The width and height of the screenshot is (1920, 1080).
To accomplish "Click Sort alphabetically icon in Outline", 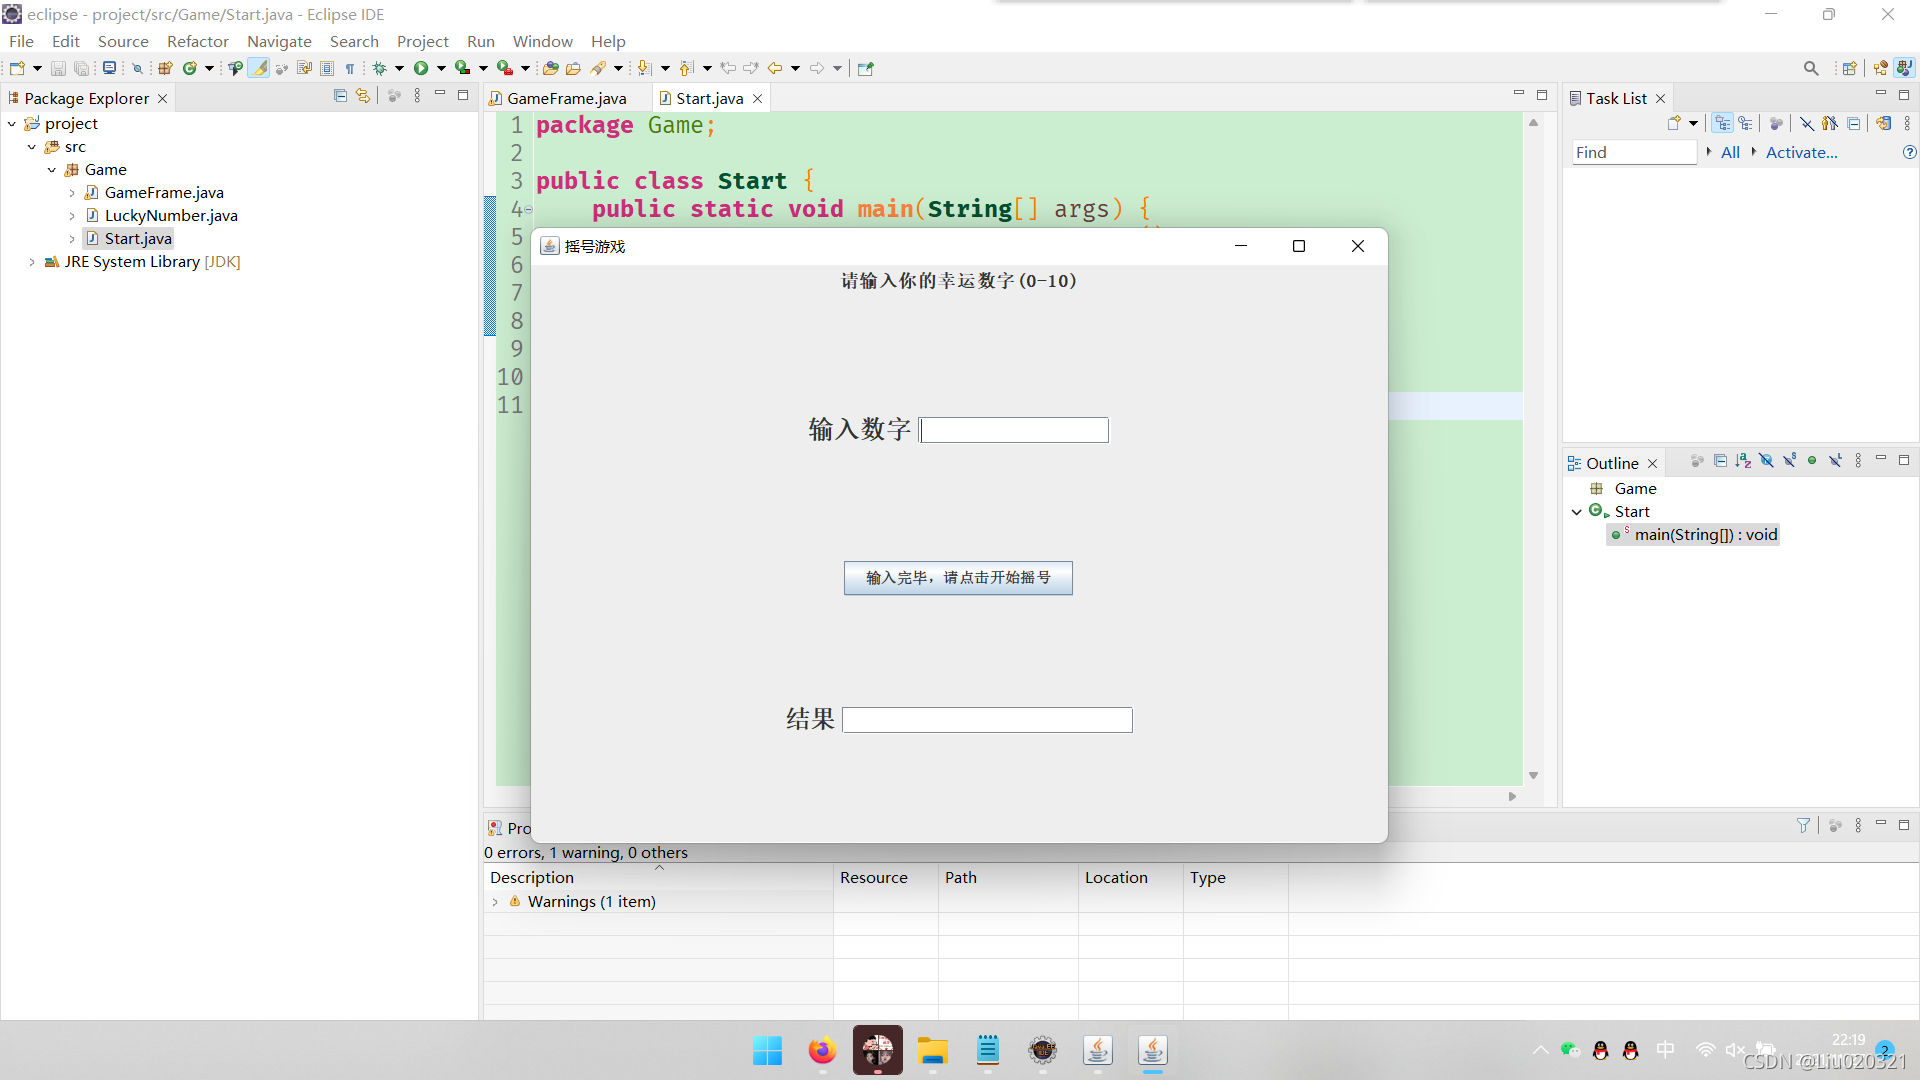I will (x=1743, y=461).
